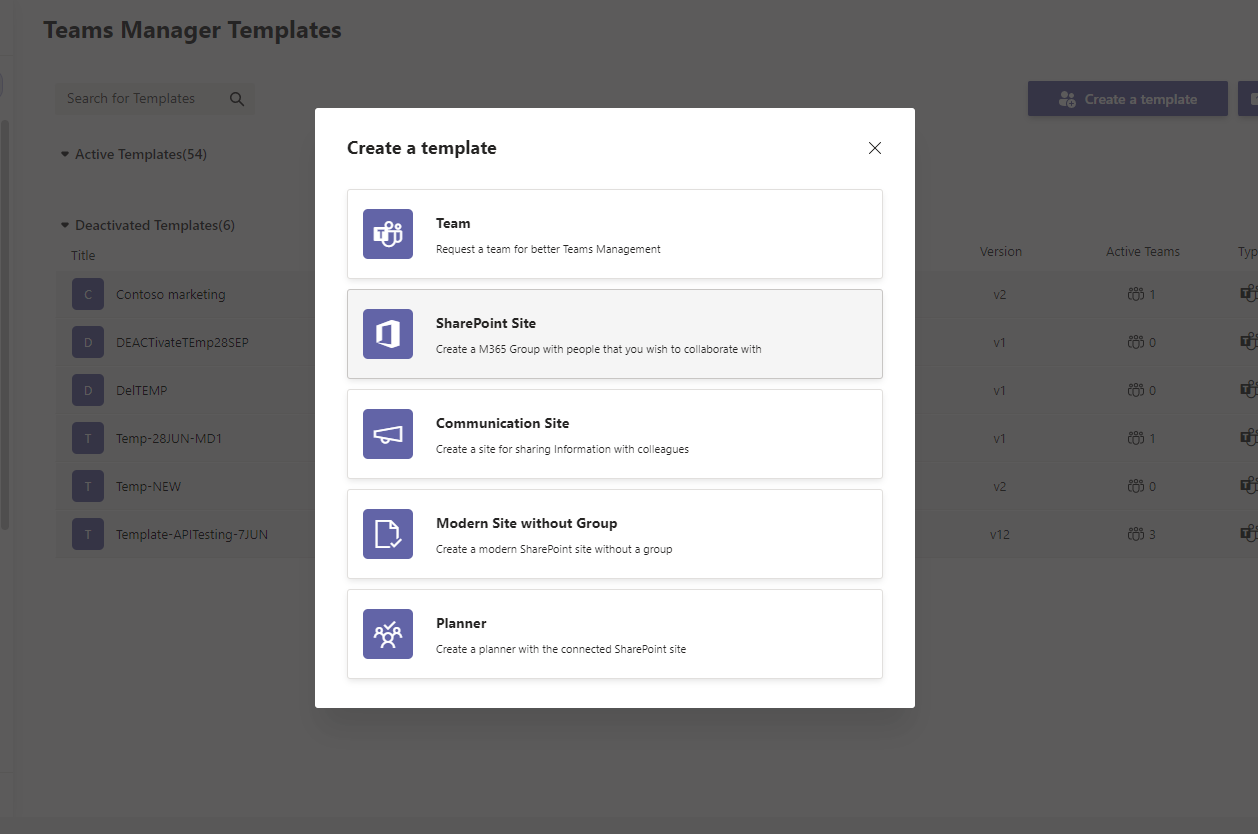Choose the SharePoint Site title
Screen dimensions: 1258x834
[486, 323]
